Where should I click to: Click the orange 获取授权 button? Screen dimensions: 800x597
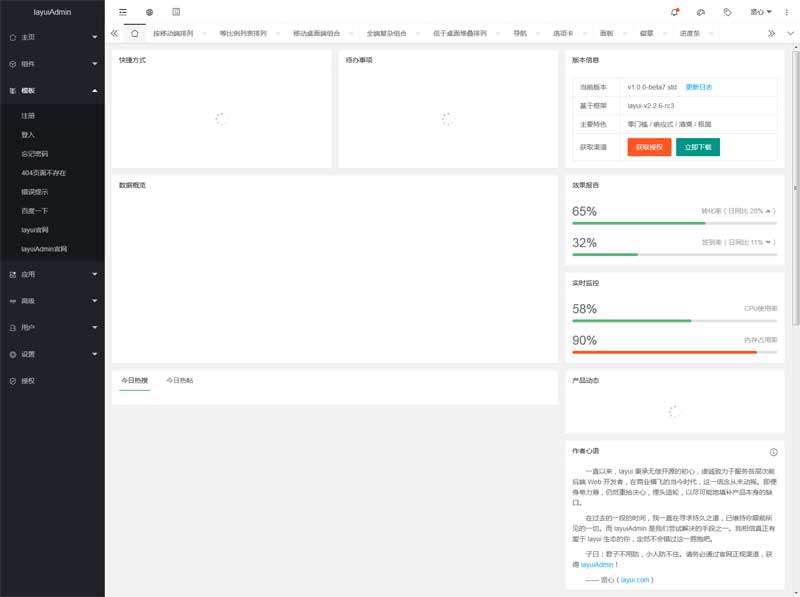pos(649,147)
